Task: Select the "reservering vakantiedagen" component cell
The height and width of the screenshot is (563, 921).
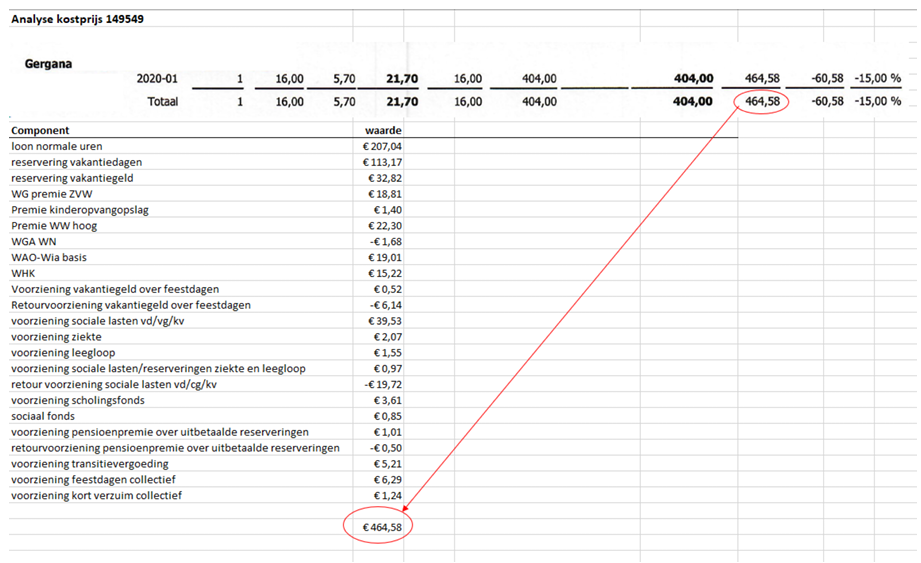Action: click(76, 162)
